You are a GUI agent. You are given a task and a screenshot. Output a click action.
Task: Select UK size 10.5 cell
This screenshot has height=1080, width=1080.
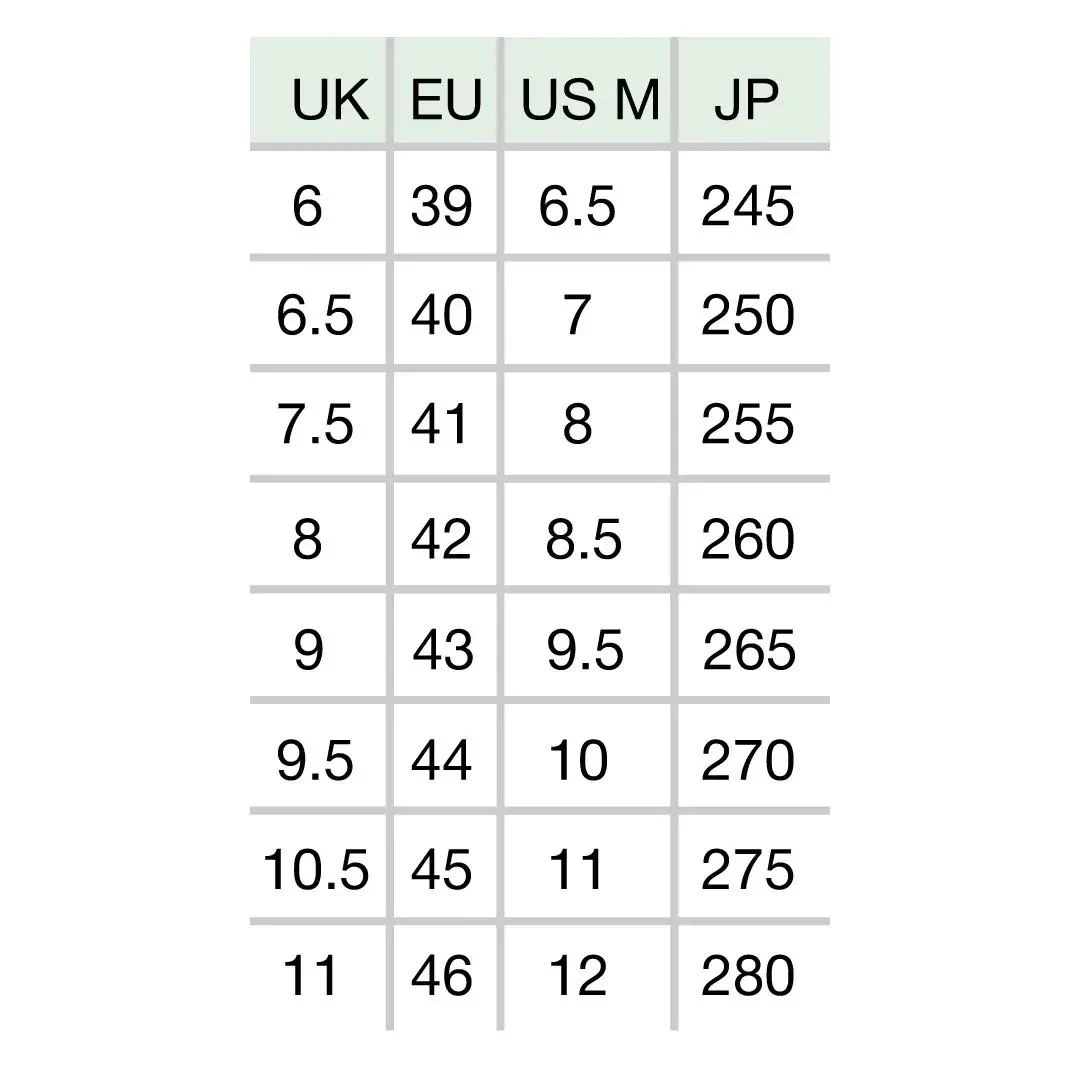316,870
